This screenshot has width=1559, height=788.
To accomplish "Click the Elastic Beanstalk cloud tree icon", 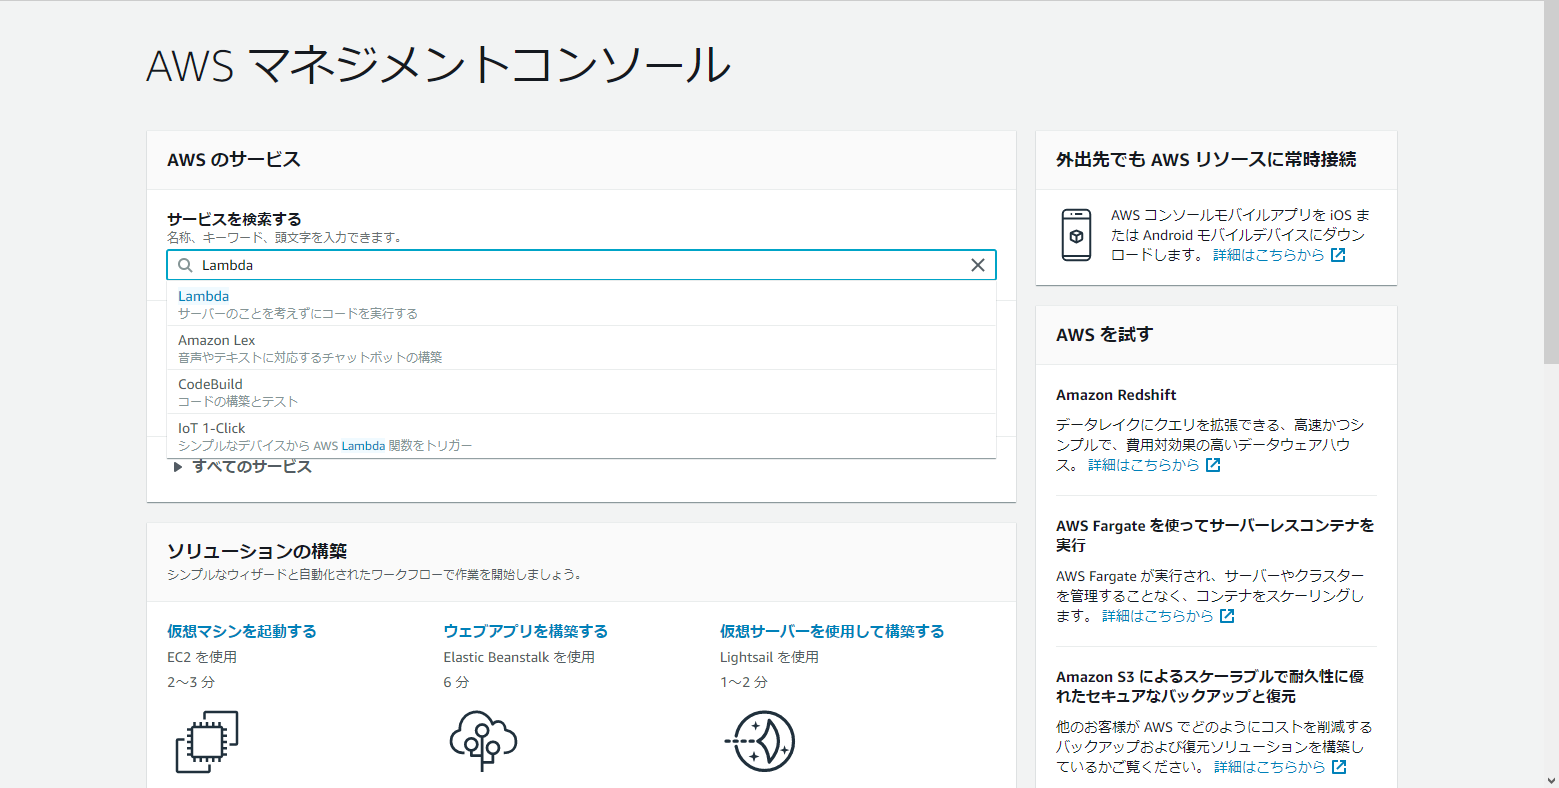I will click(x=483, y=740).
